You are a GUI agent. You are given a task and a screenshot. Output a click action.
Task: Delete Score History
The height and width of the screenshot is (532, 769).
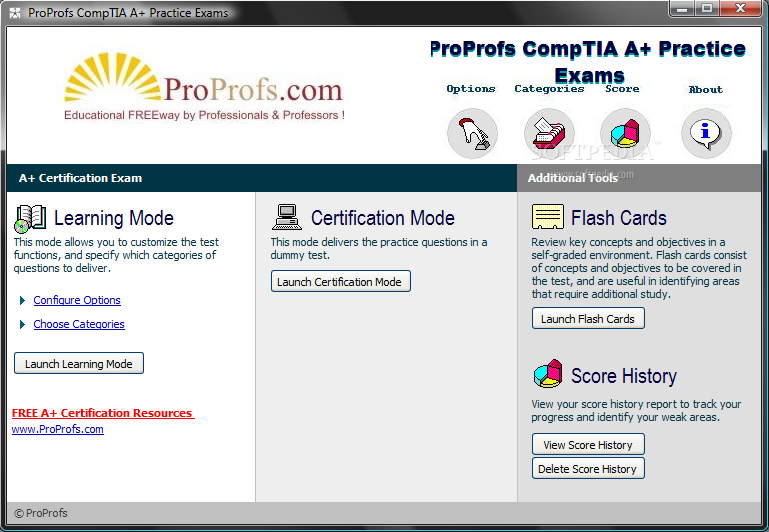click(588, 468)
